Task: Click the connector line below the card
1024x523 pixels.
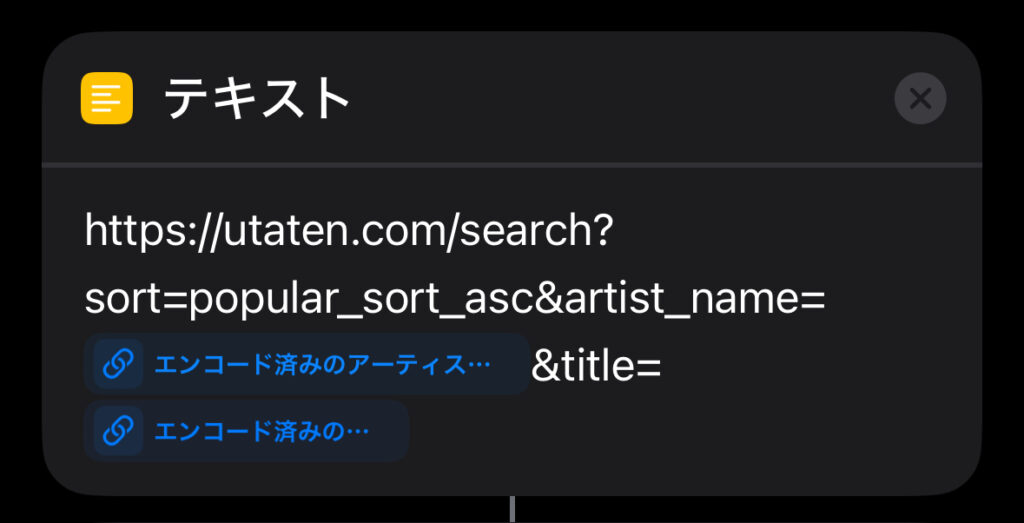Action: 512,509
